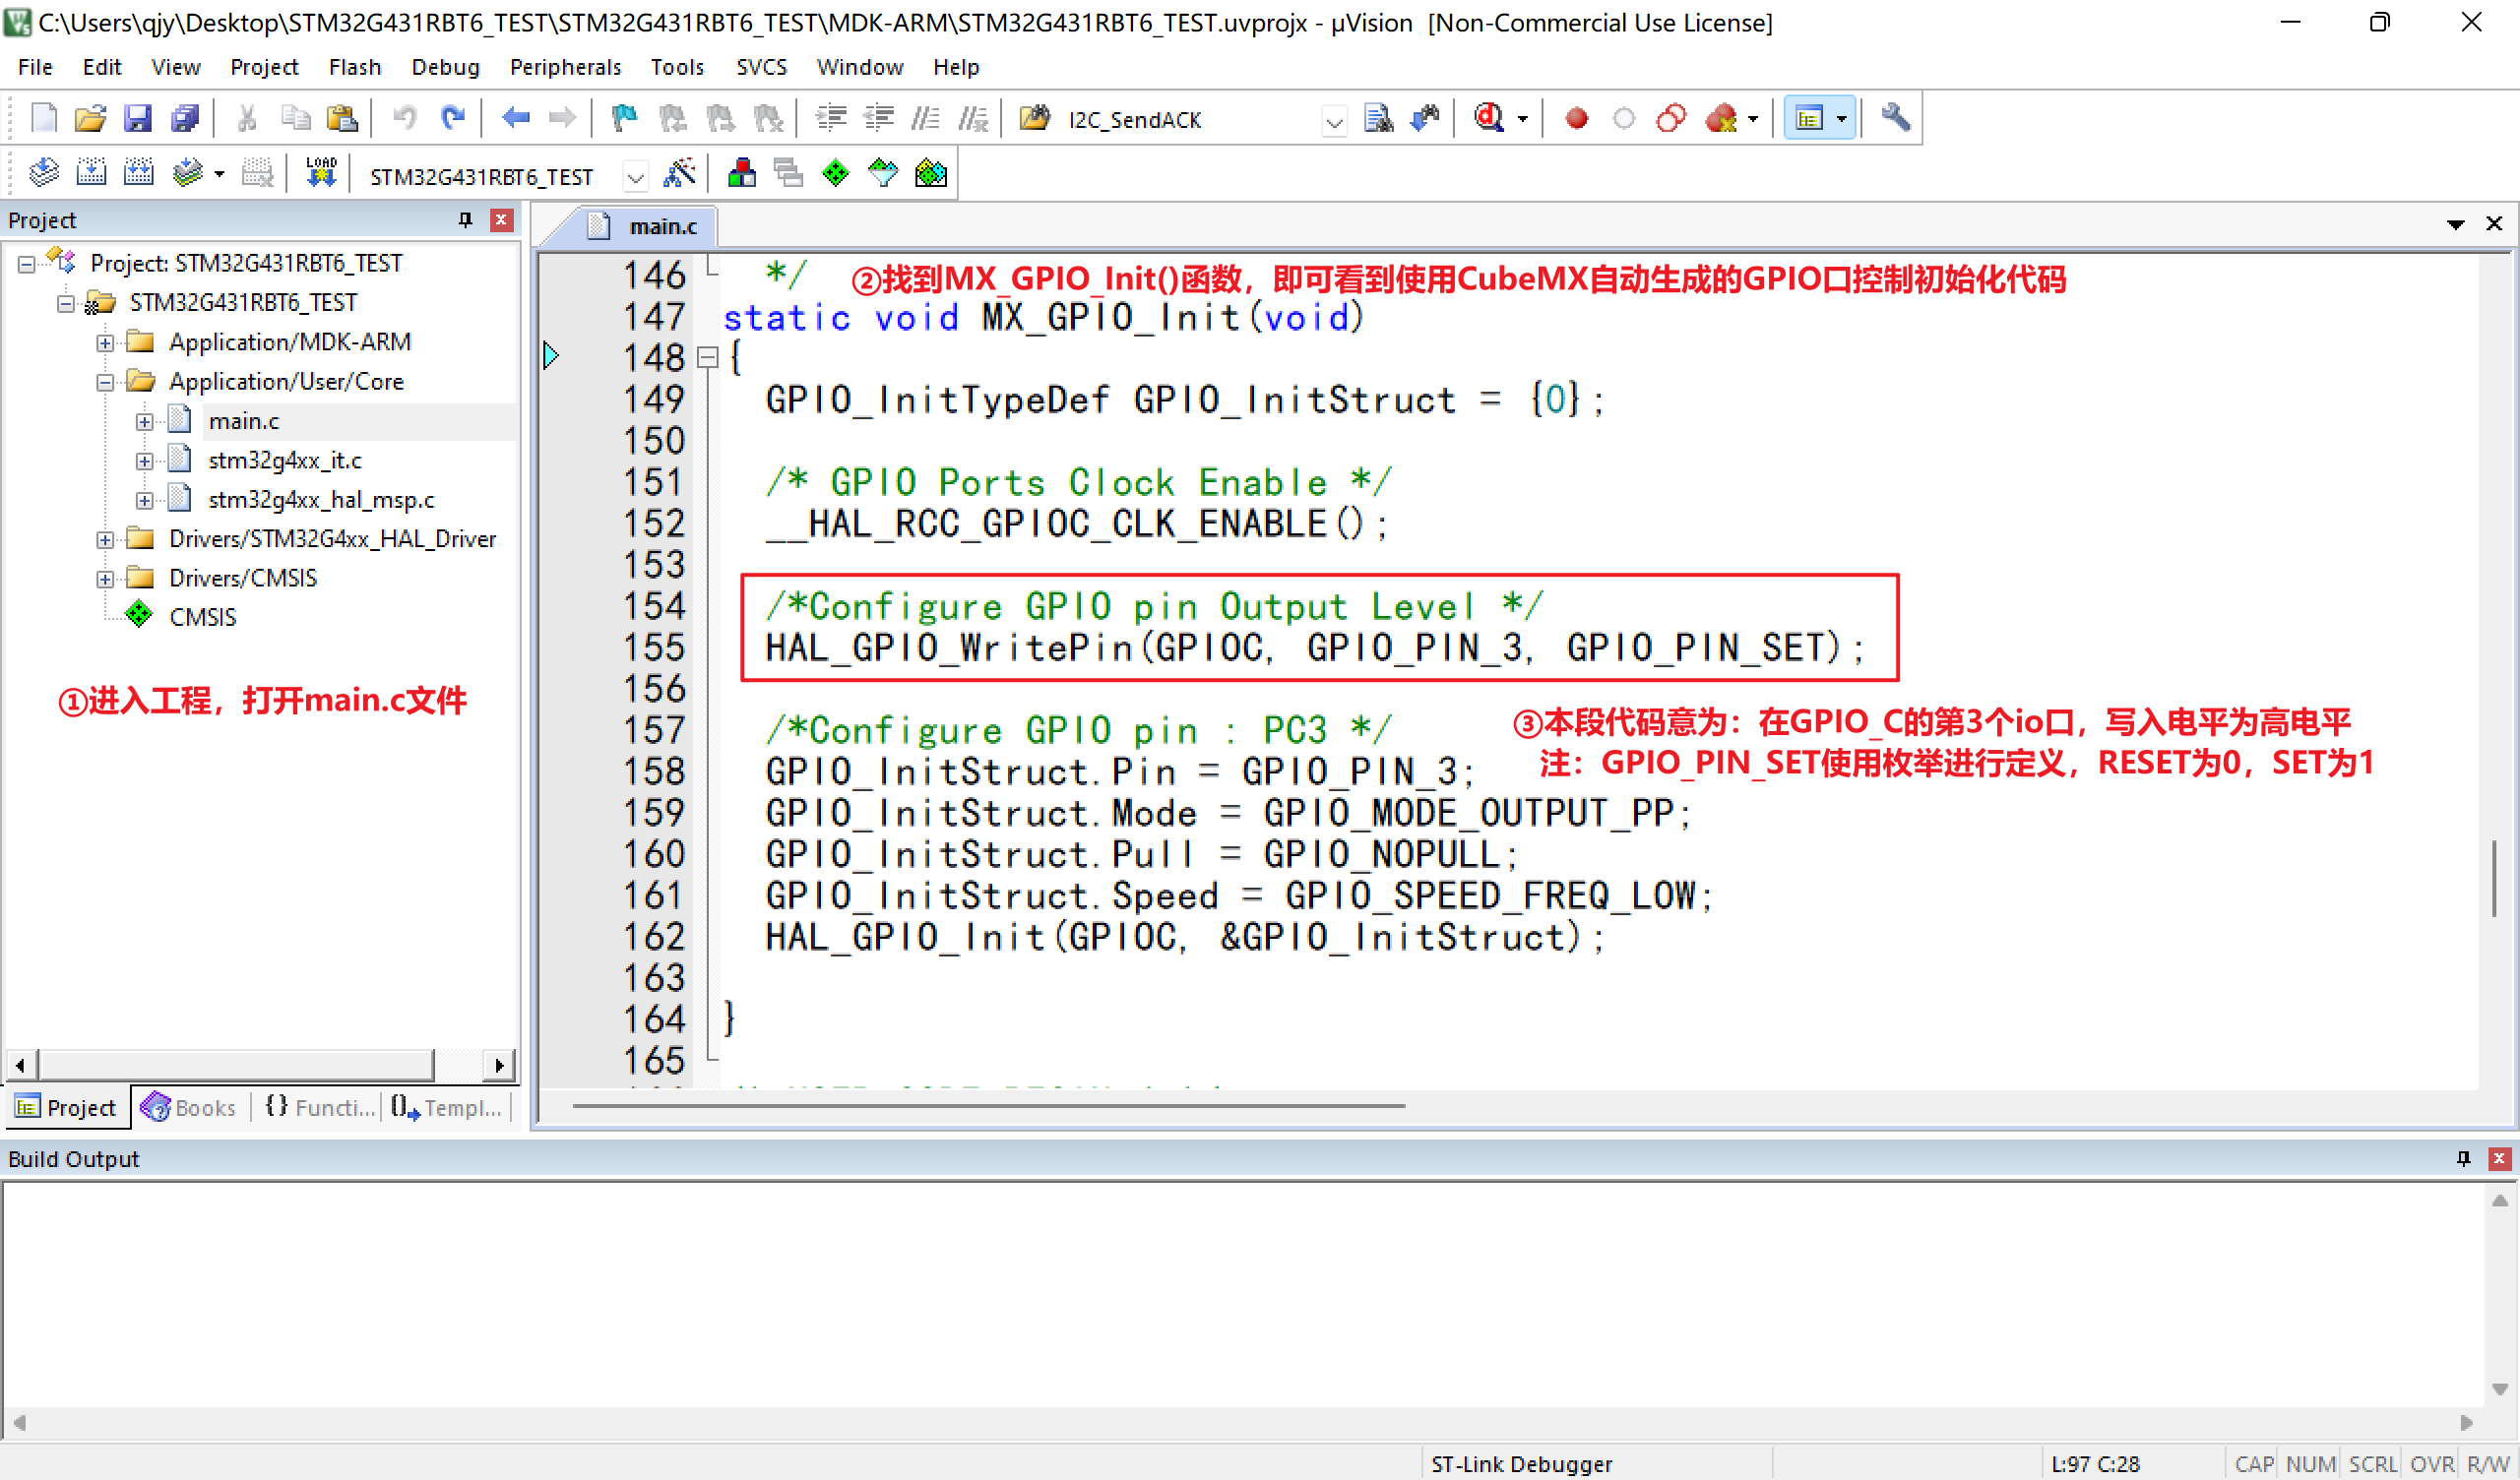Open a file with the Open folder icon
This screenshot has height=1480, width=2520.
90,118
